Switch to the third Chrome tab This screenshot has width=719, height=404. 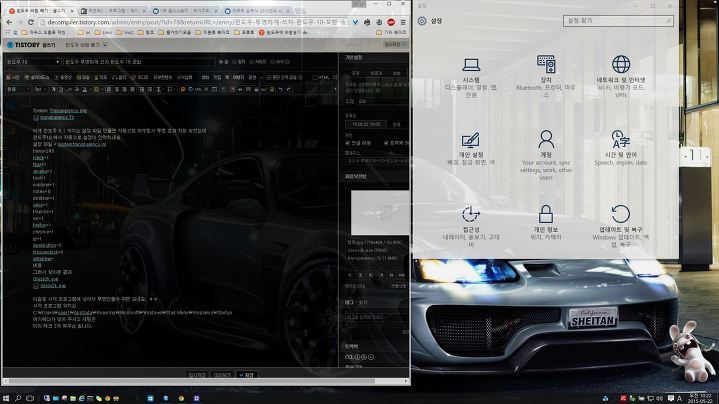(x=185, y=10)
